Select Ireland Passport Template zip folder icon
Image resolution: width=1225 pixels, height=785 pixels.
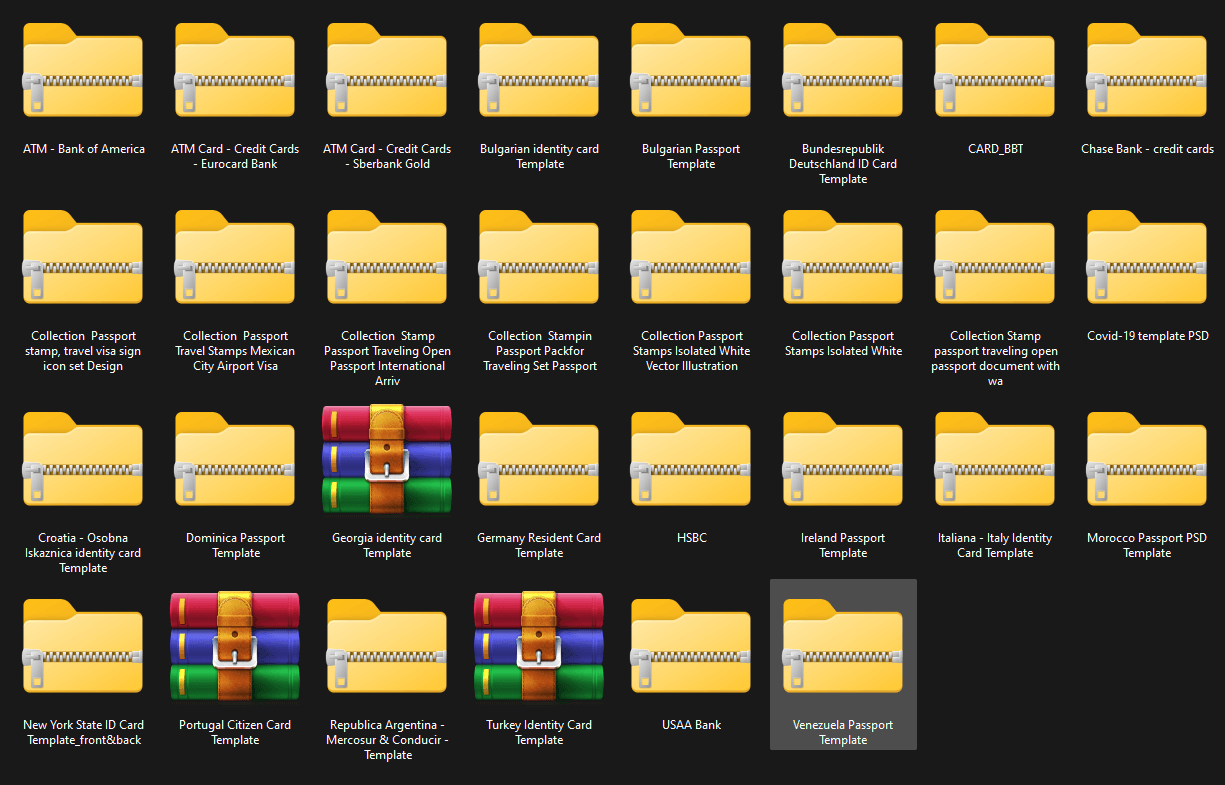(x=843, y=459)
